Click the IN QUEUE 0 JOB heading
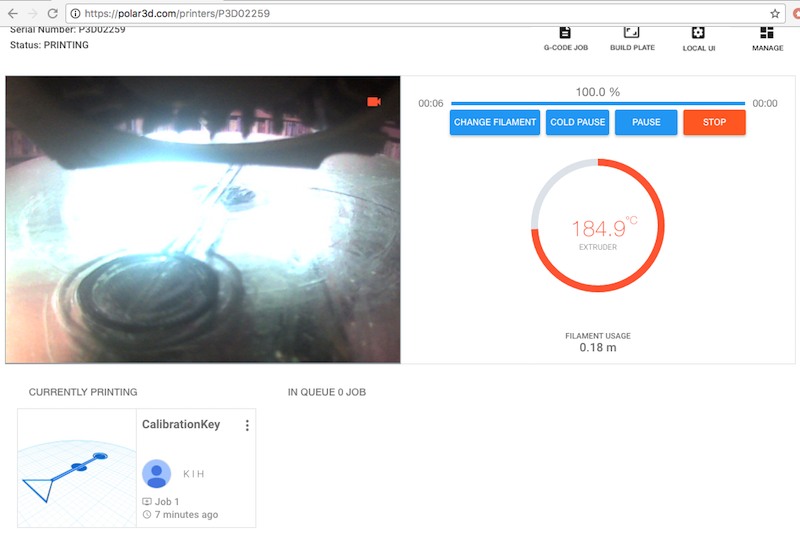 (x=327, y=392)
